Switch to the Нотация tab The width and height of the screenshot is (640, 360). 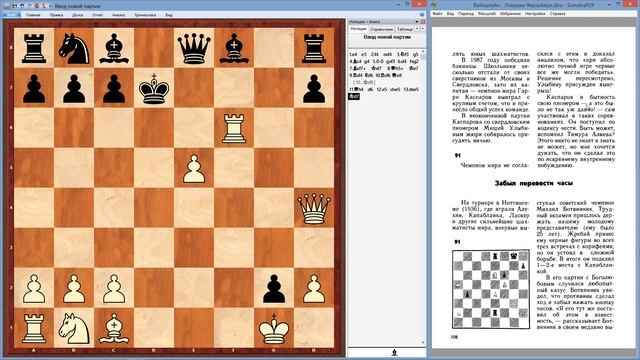point(358,29)
